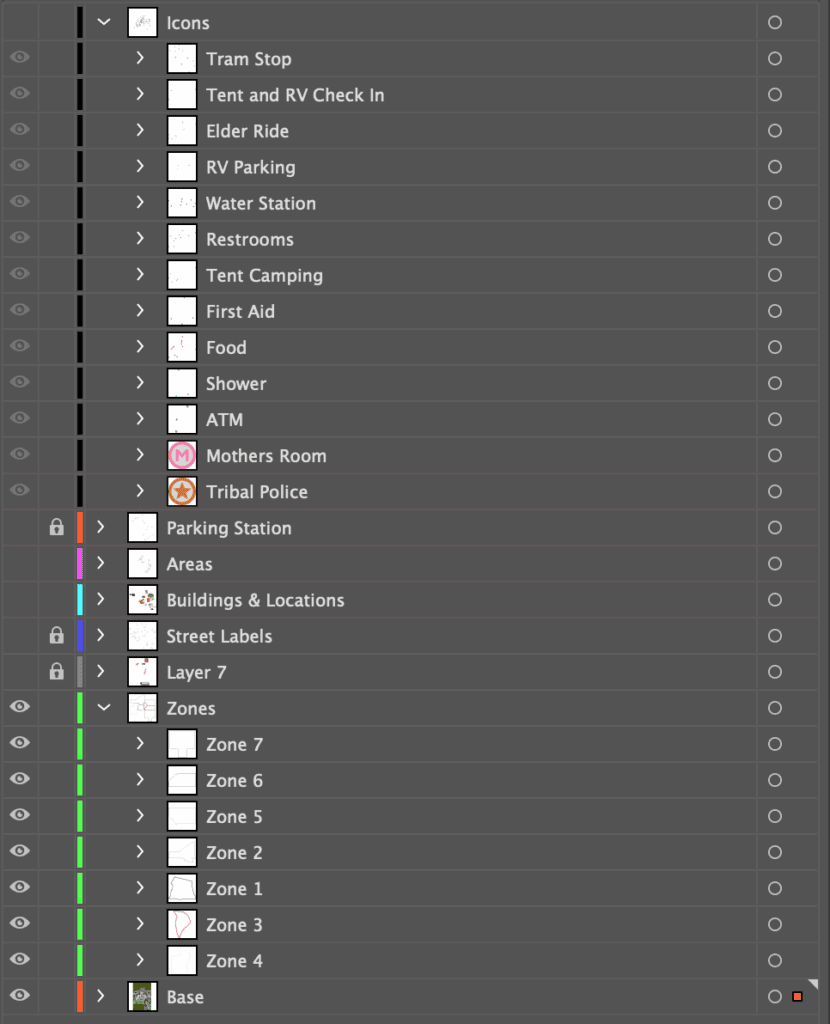
Task: Click the target circle for Base layer
Action: 774,997
